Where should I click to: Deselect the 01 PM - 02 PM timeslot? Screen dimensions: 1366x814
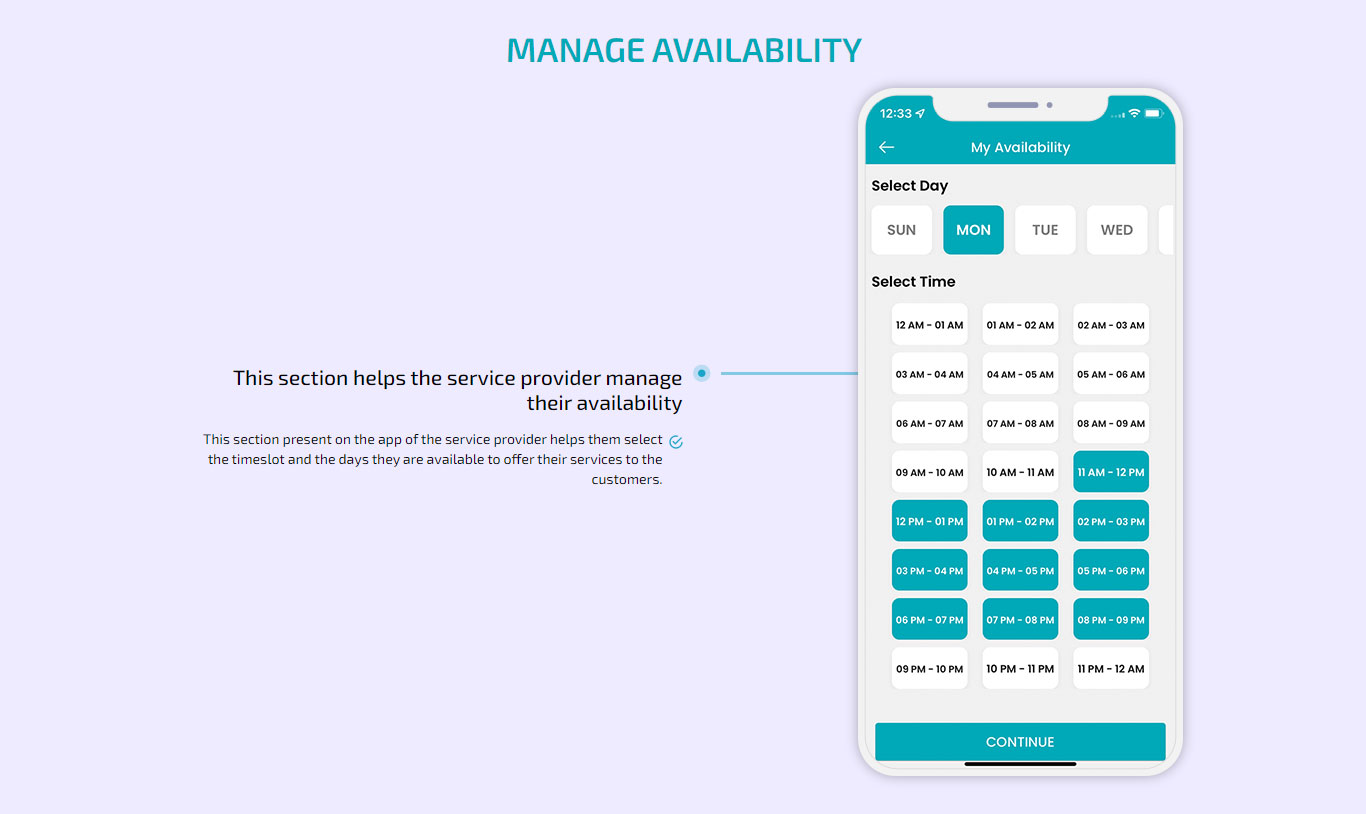(x=1020, y=521)
